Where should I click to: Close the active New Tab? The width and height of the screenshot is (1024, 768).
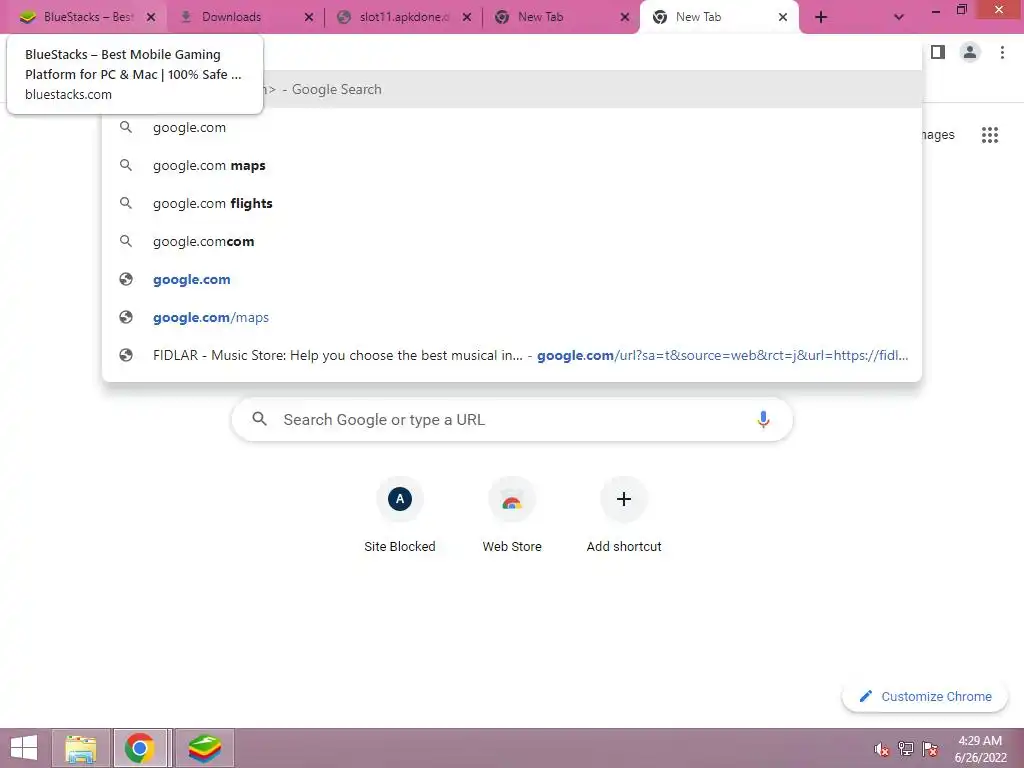(783, 17)
